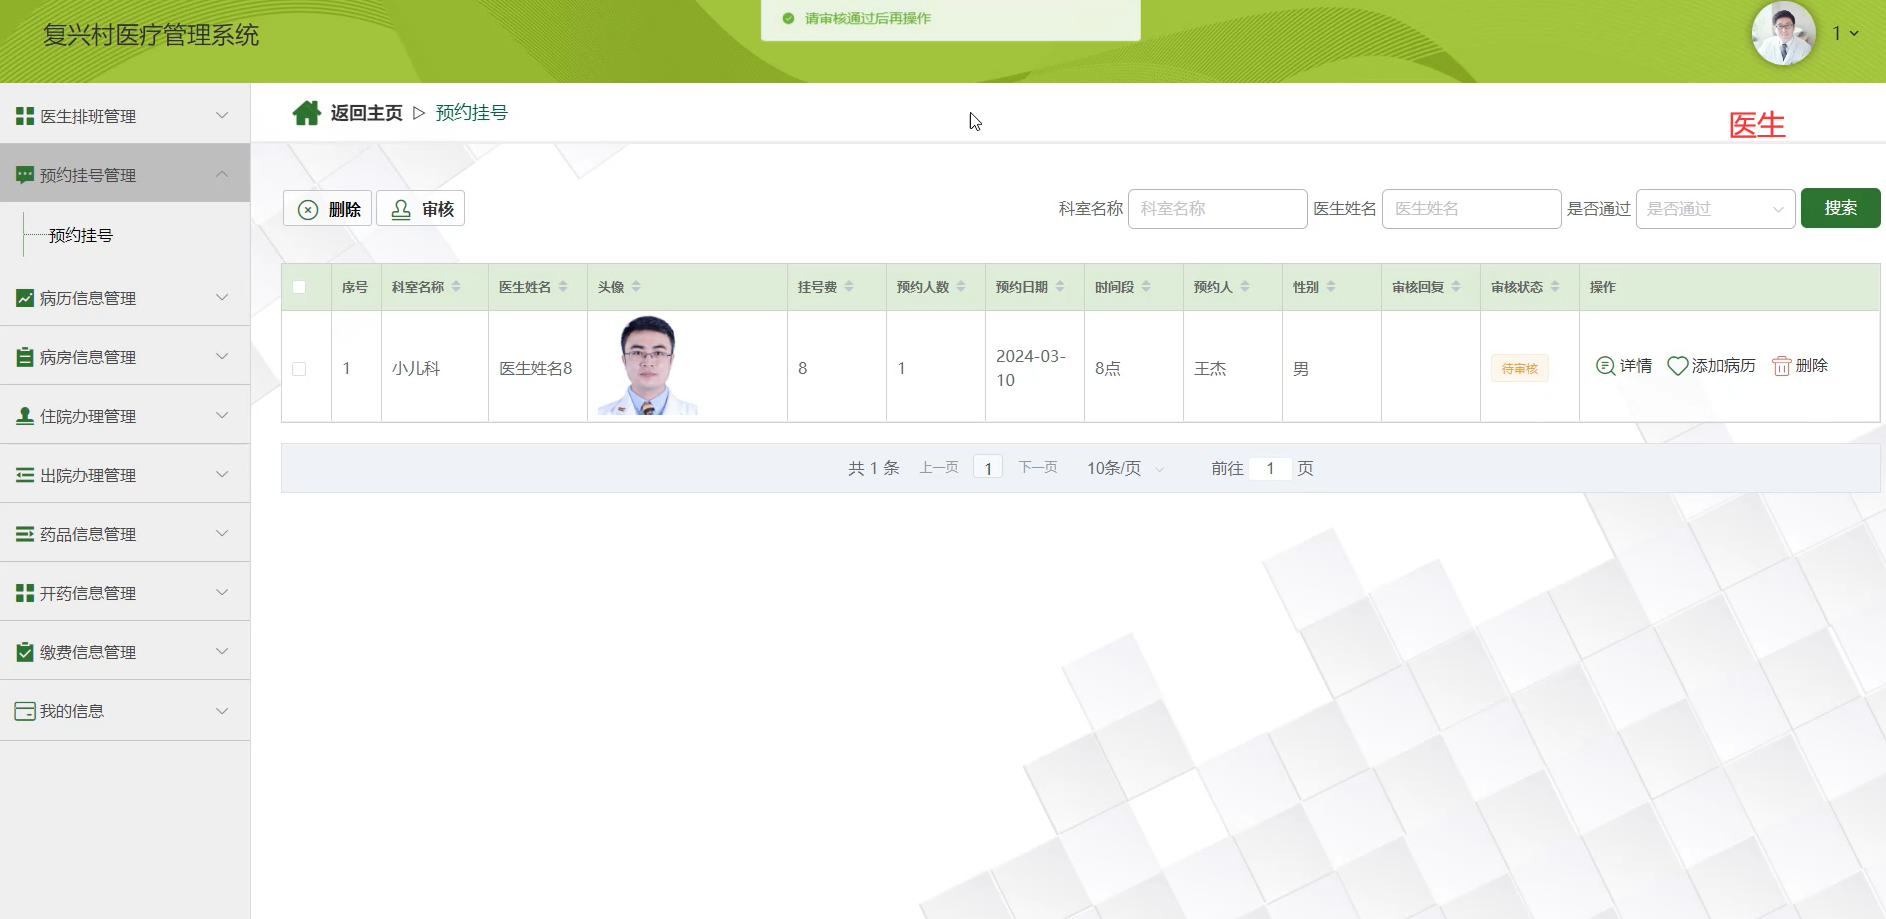Expand the 药品信息管理 menu chevron
Image resolution: width=1886 pixels, height=919 pixels.
(x=222, y=533)
